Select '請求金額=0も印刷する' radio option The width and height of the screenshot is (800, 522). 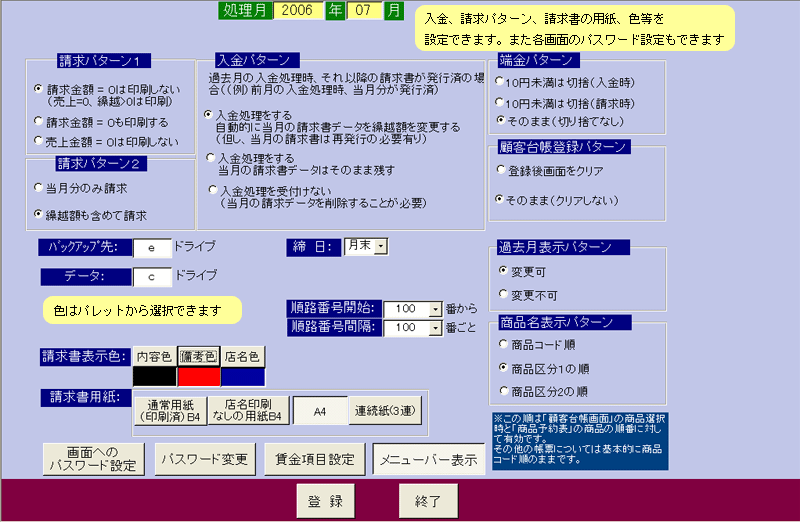(38, 121)
